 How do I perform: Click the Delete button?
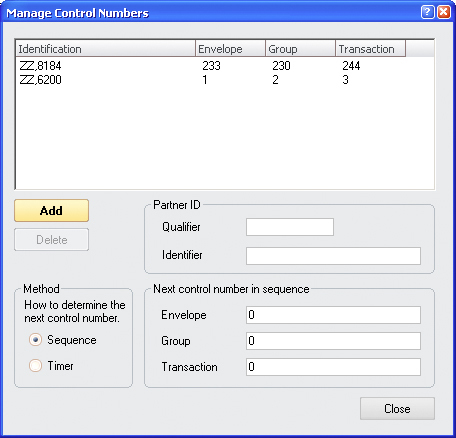(51, 239)
